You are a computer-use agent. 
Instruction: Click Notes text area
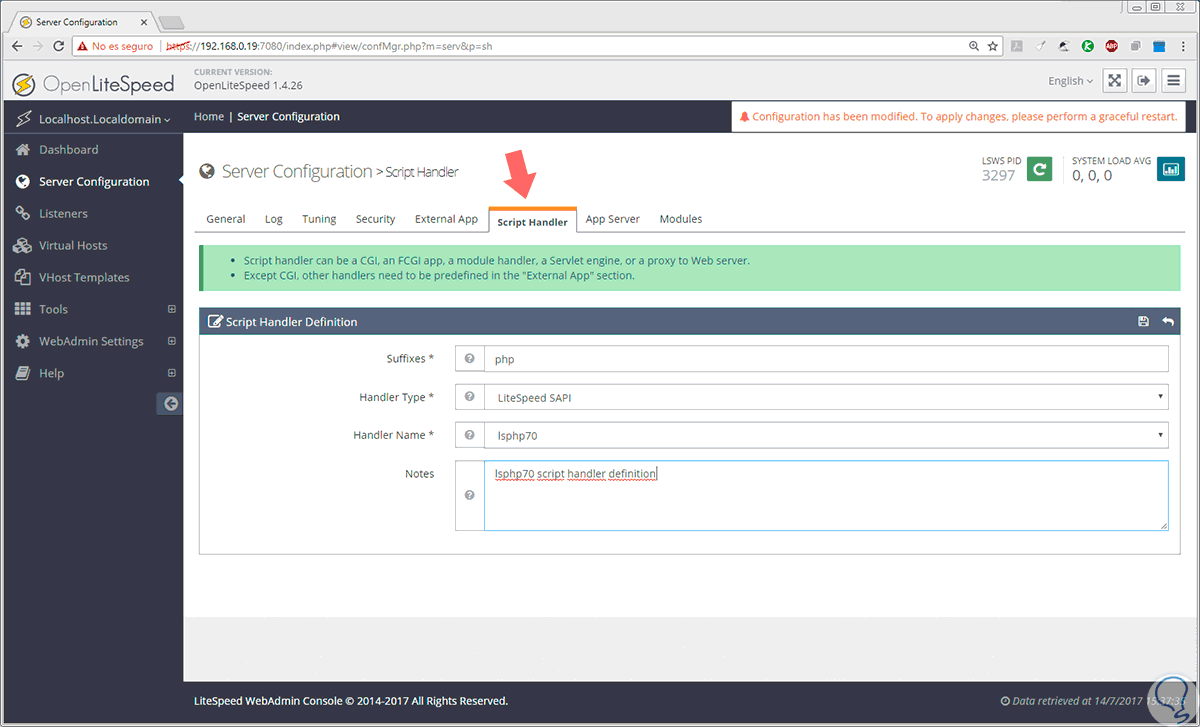point(826,495)
